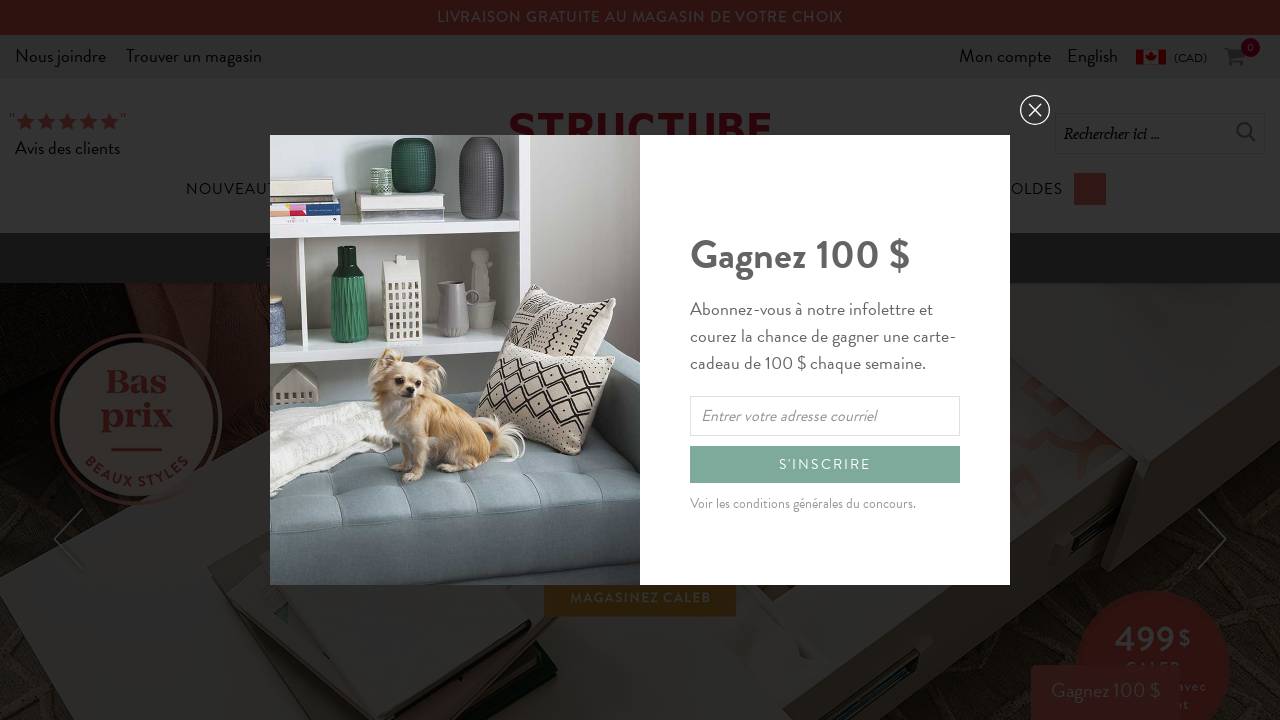Open Mon compte link
Viewport: 1280px width, 720px height.
click(1005, 56)
